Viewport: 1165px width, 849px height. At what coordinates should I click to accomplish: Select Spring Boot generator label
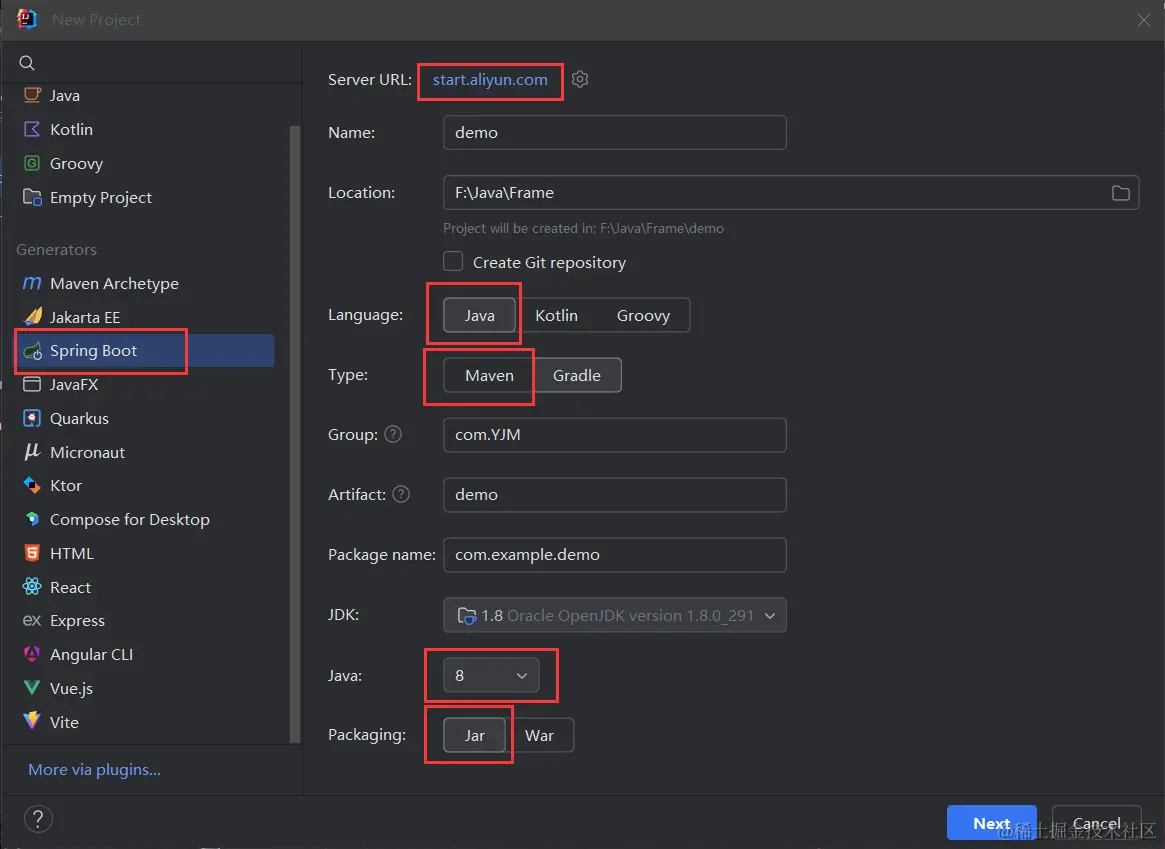click(x=94, y=351)
